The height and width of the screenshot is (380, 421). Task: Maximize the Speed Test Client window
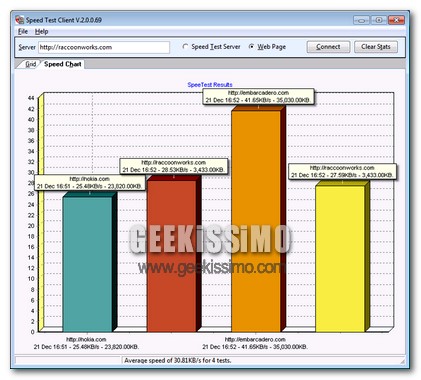tap(379, 20)
